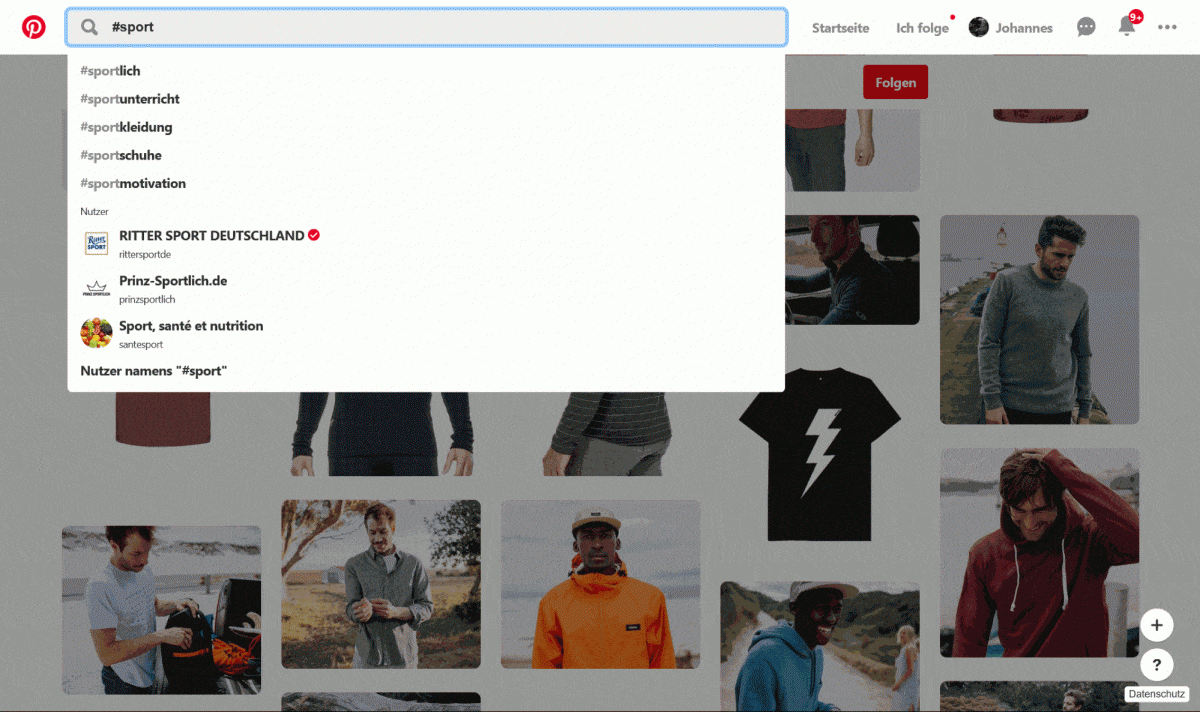Screen dimensions: 1200x712
Task: Open the three-dots more options menu
Action: 1167,27
